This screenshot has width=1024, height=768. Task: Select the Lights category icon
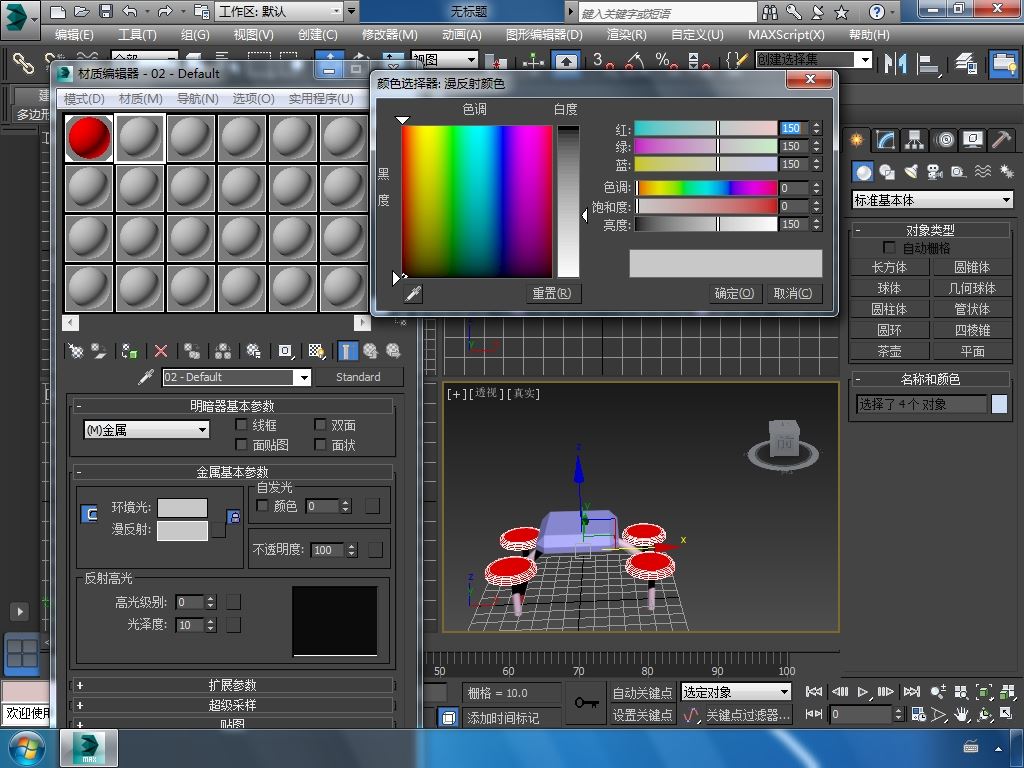911,172
